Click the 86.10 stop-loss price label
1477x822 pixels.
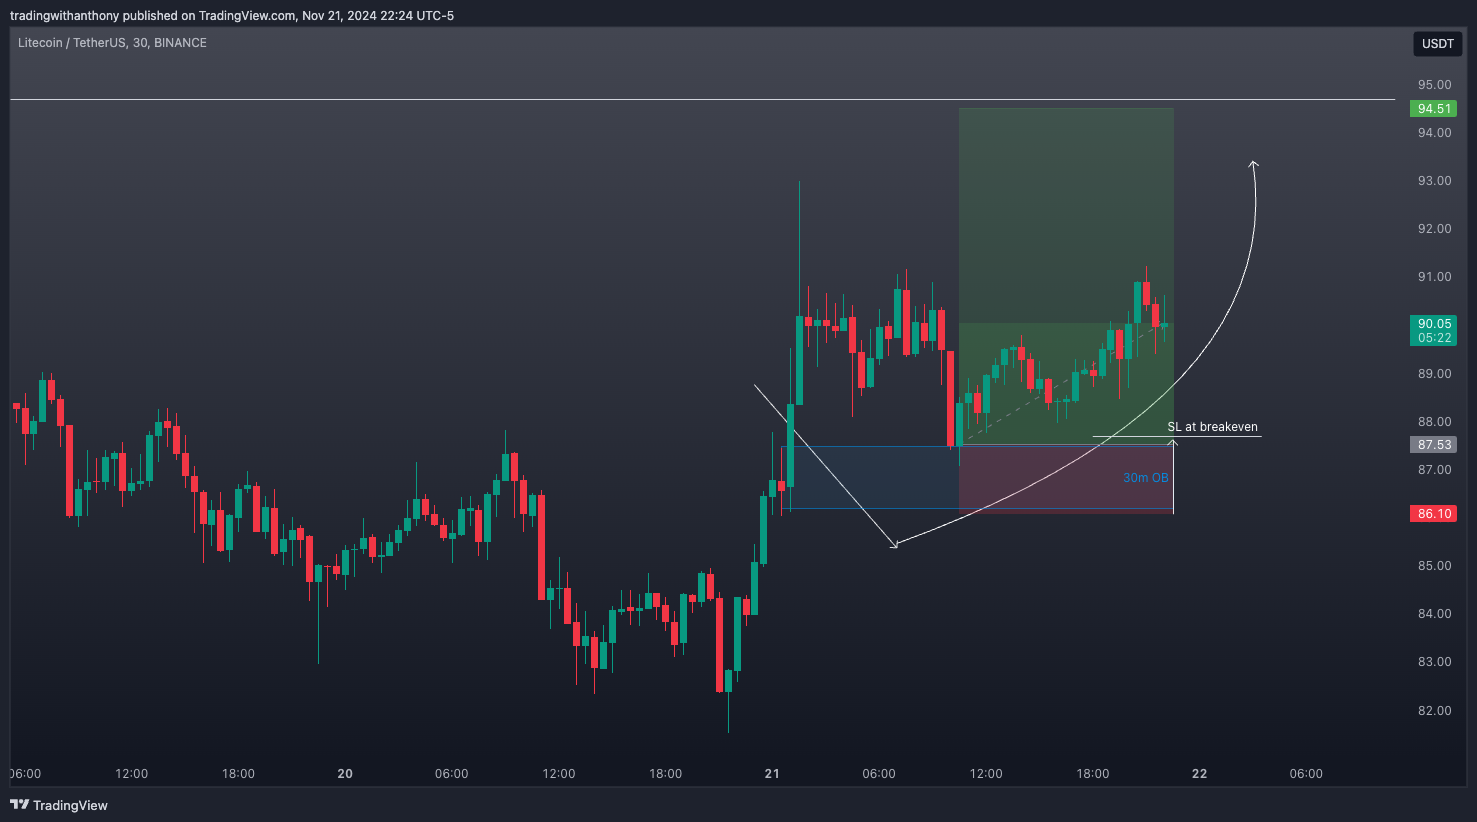click(1434, 514)
